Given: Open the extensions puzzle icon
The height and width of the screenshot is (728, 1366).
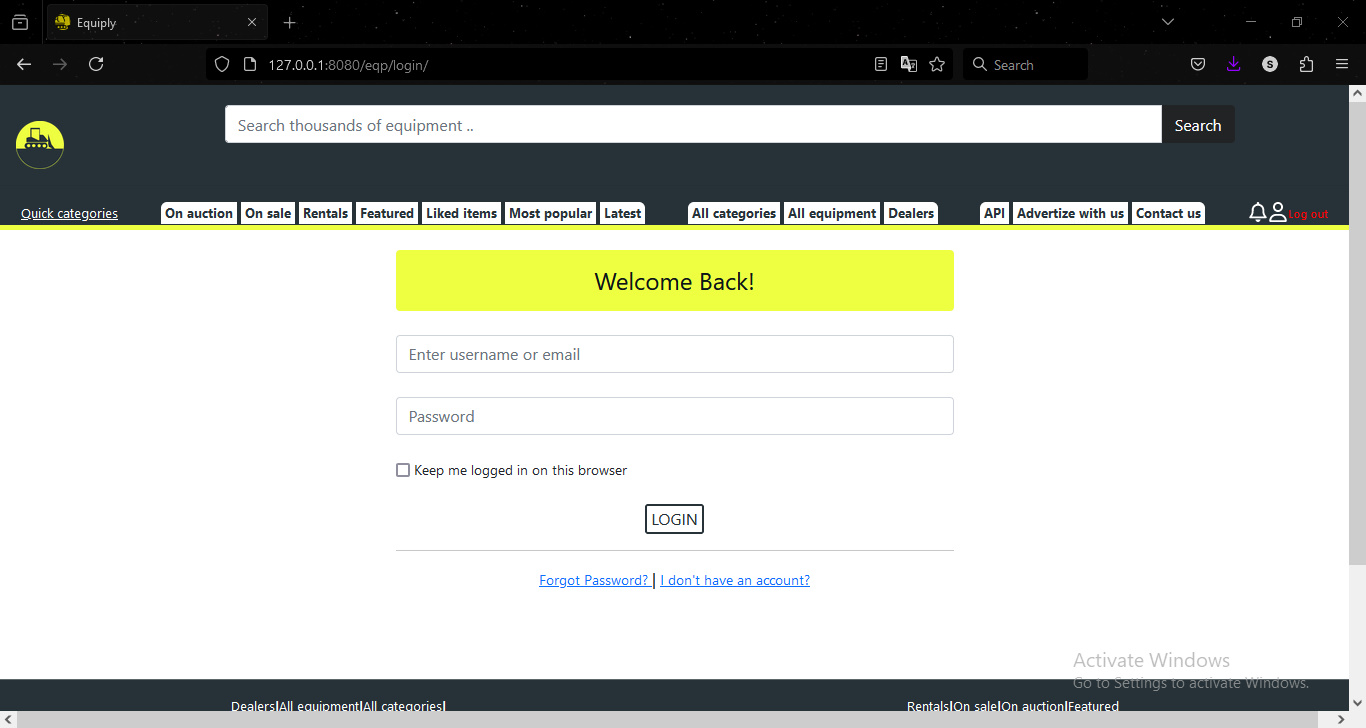Looking at the screenshot, I should point(1306,63).
